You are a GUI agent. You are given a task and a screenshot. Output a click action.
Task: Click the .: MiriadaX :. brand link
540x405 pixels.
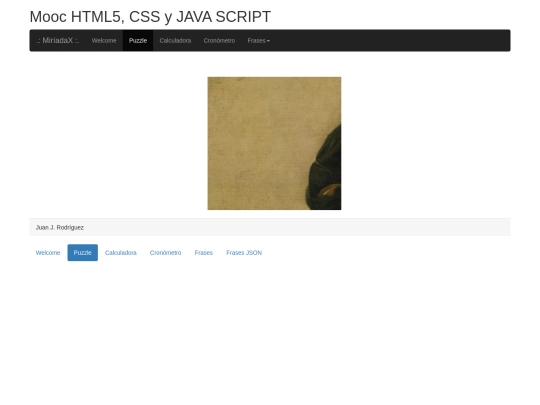tap(58, 41)
